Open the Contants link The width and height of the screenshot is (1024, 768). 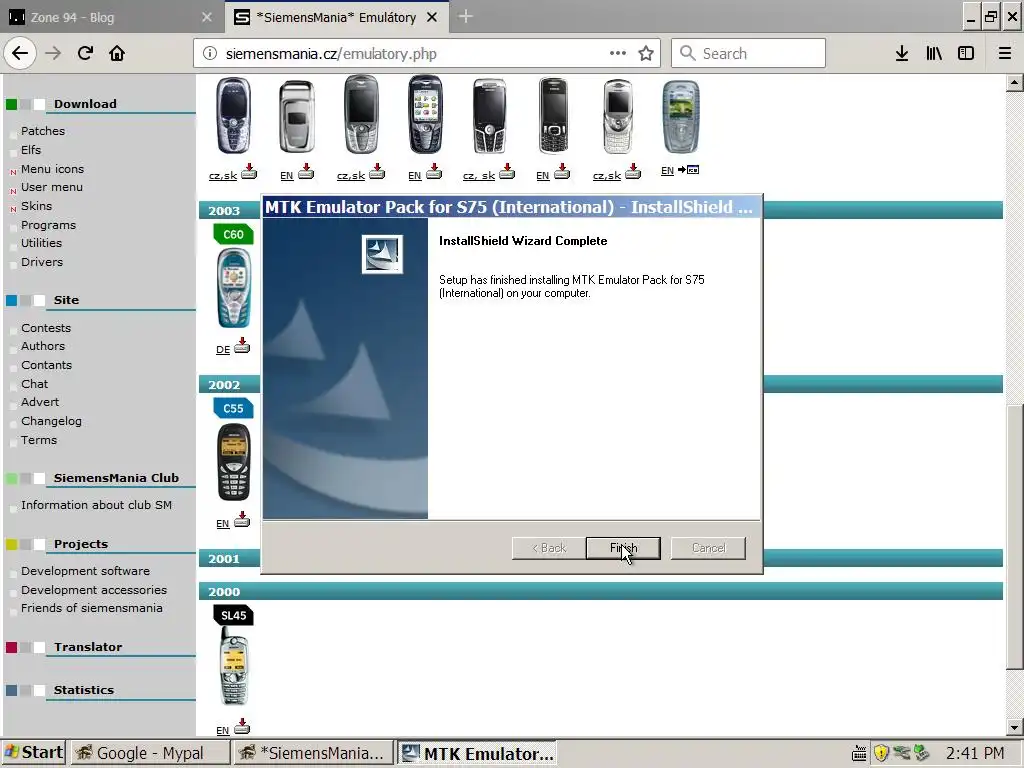(x=46, y=364)
